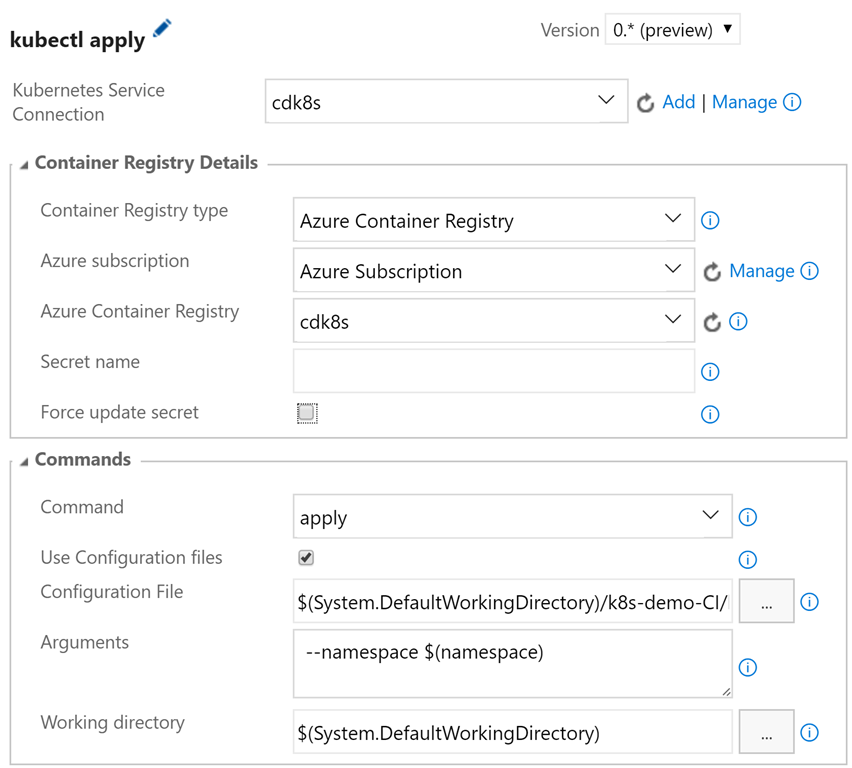This screenshot has height=768, width=852.
Task: Click Manage link next to Azure subscription
Action: click(761, 271)
